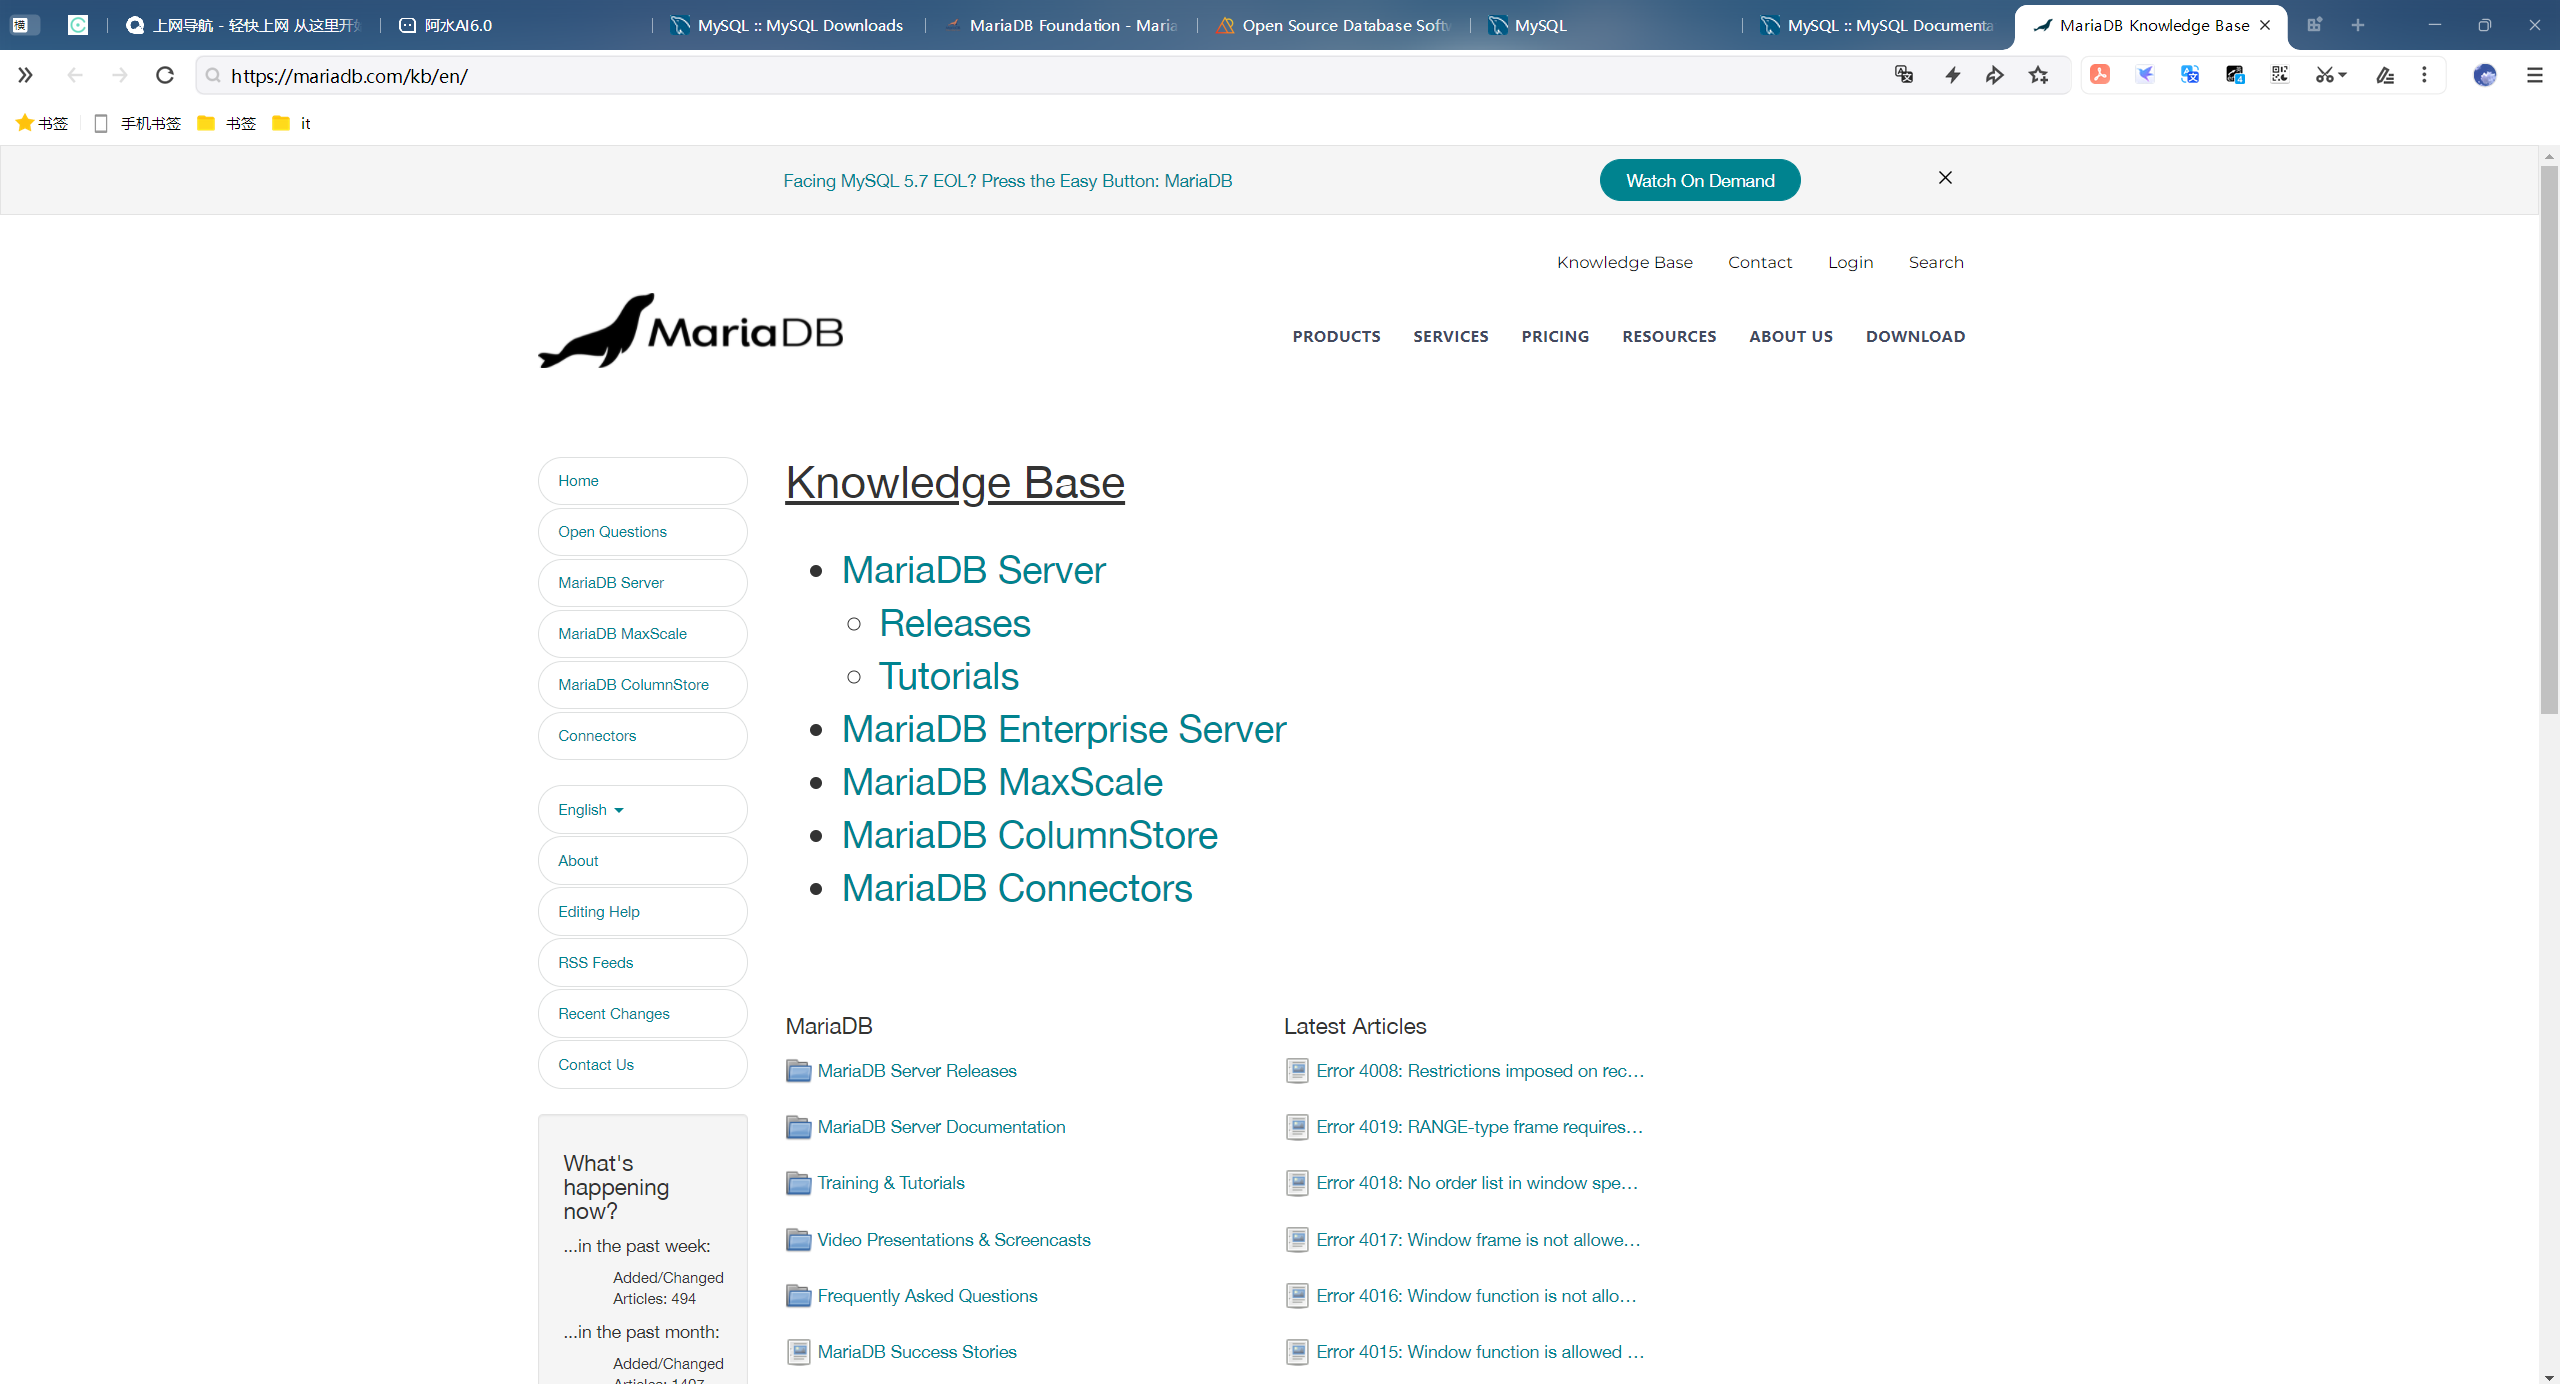Open the MariaDB Connectors heading link
This screenshot has height=1384, width=2560.
click(x=1017, y=888)
